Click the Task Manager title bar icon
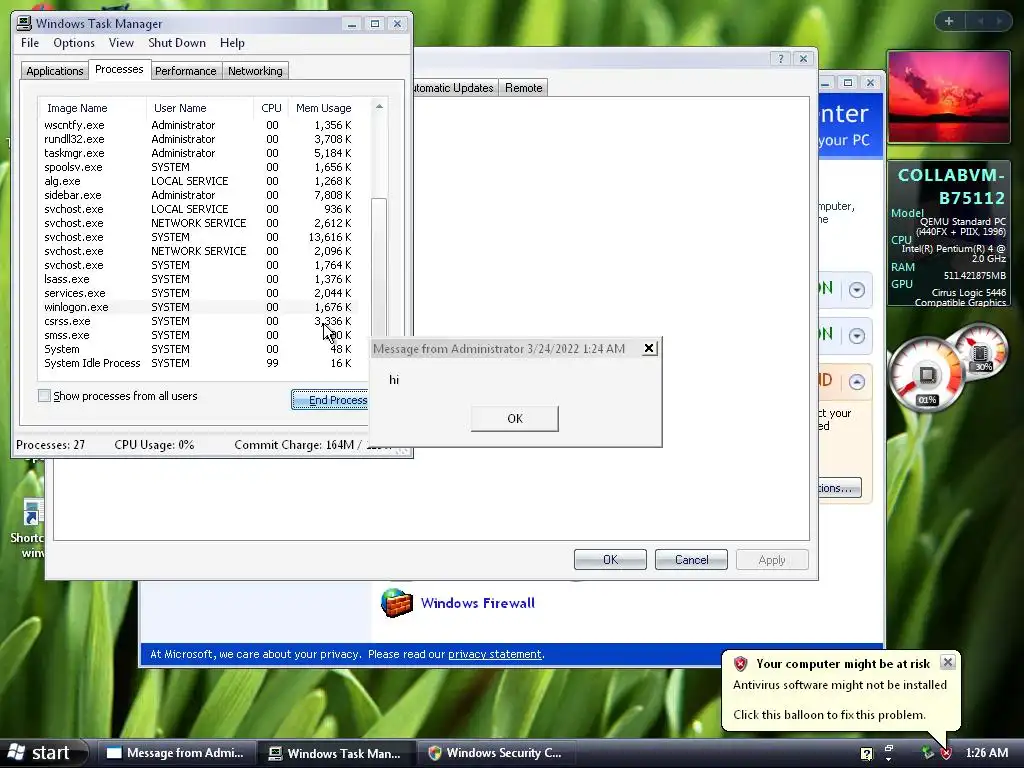The width and height of the screenshot is (1024, 768). 24,24
